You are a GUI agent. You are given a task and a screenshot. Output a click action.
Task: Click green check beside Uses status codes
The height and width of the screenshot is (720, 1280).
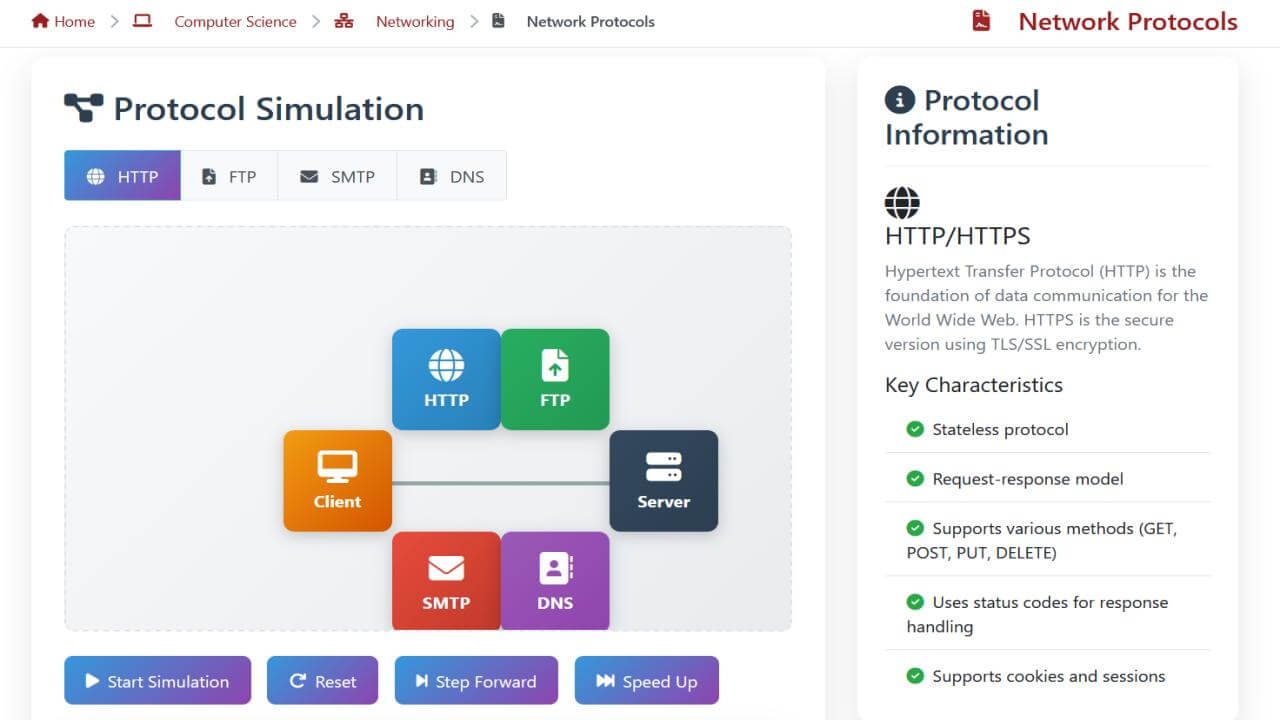point(915,602)
